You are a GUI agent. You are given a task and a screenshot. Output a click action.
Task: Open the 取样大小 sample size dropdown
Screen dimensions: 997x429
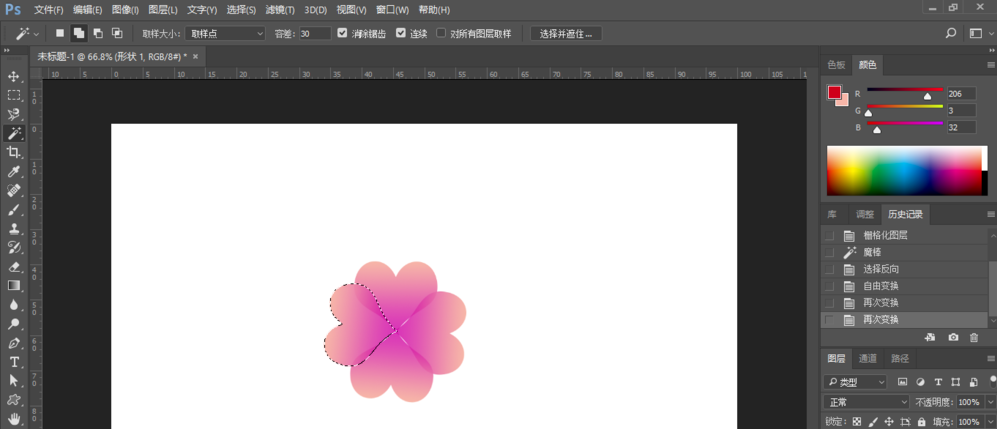[x=227, y=33]
